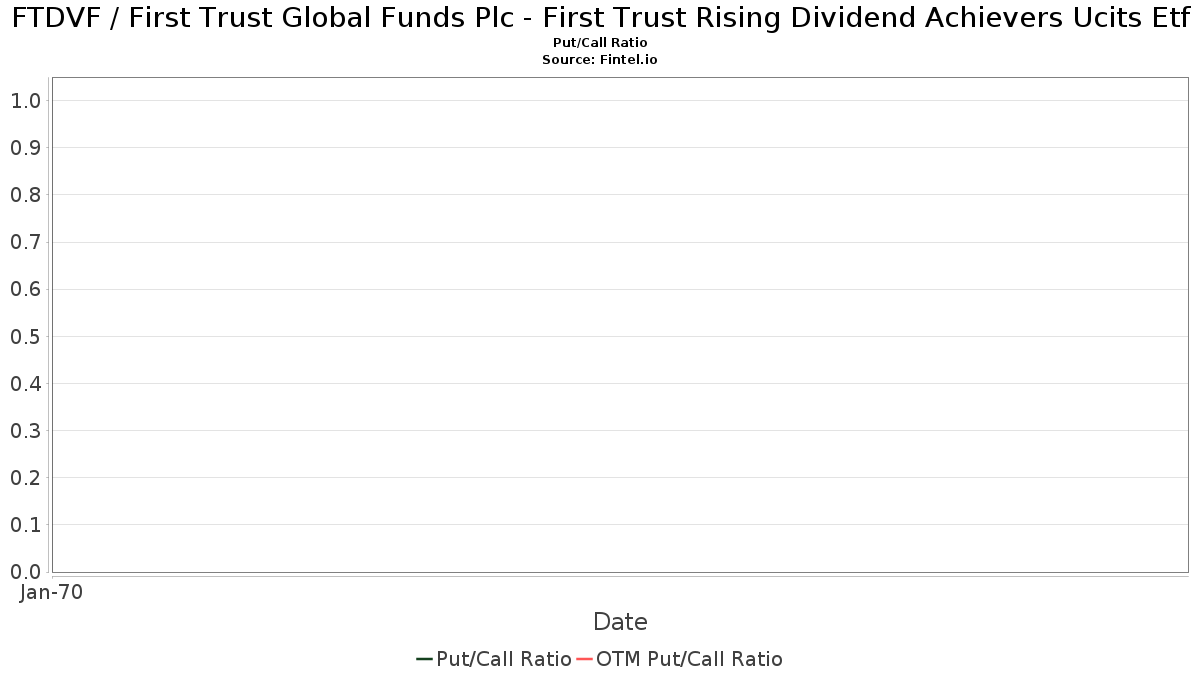1200x675 pixels.
Task: Click the FTDVF chart title
Action: (x=600, y=18)
